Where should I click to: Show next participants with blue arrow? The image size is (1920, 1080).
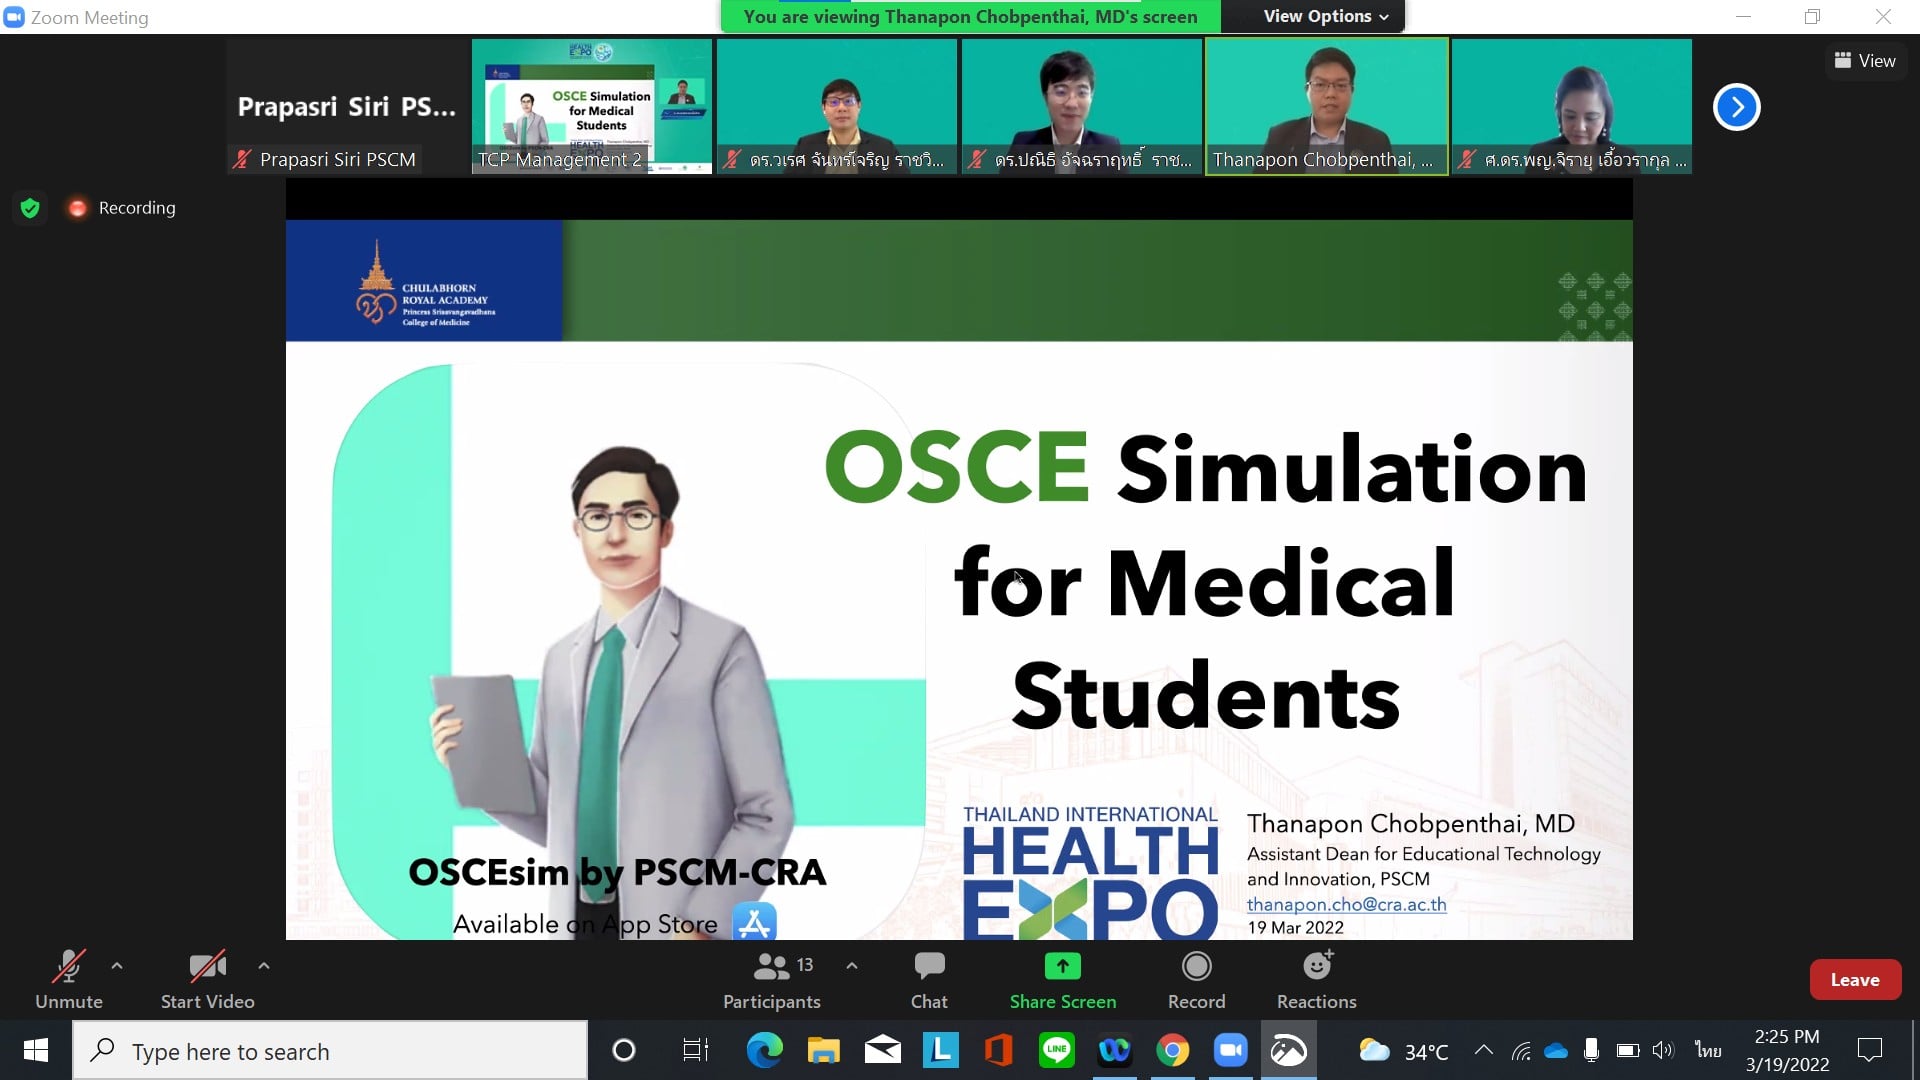[x=1737, y=107]
